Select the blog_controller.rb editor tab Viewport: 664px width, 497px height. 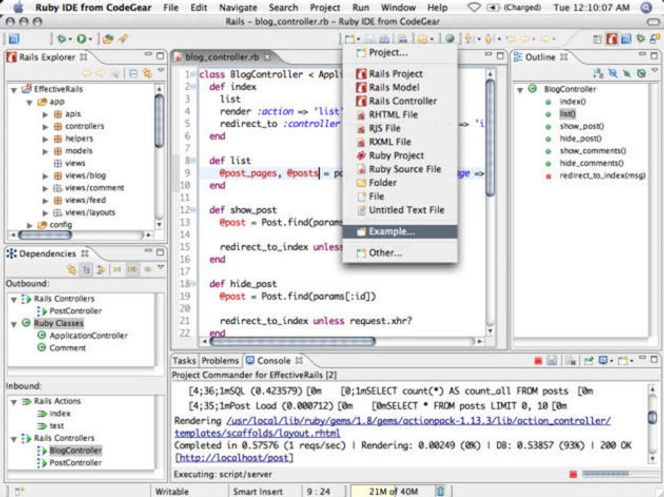[222, 57]
